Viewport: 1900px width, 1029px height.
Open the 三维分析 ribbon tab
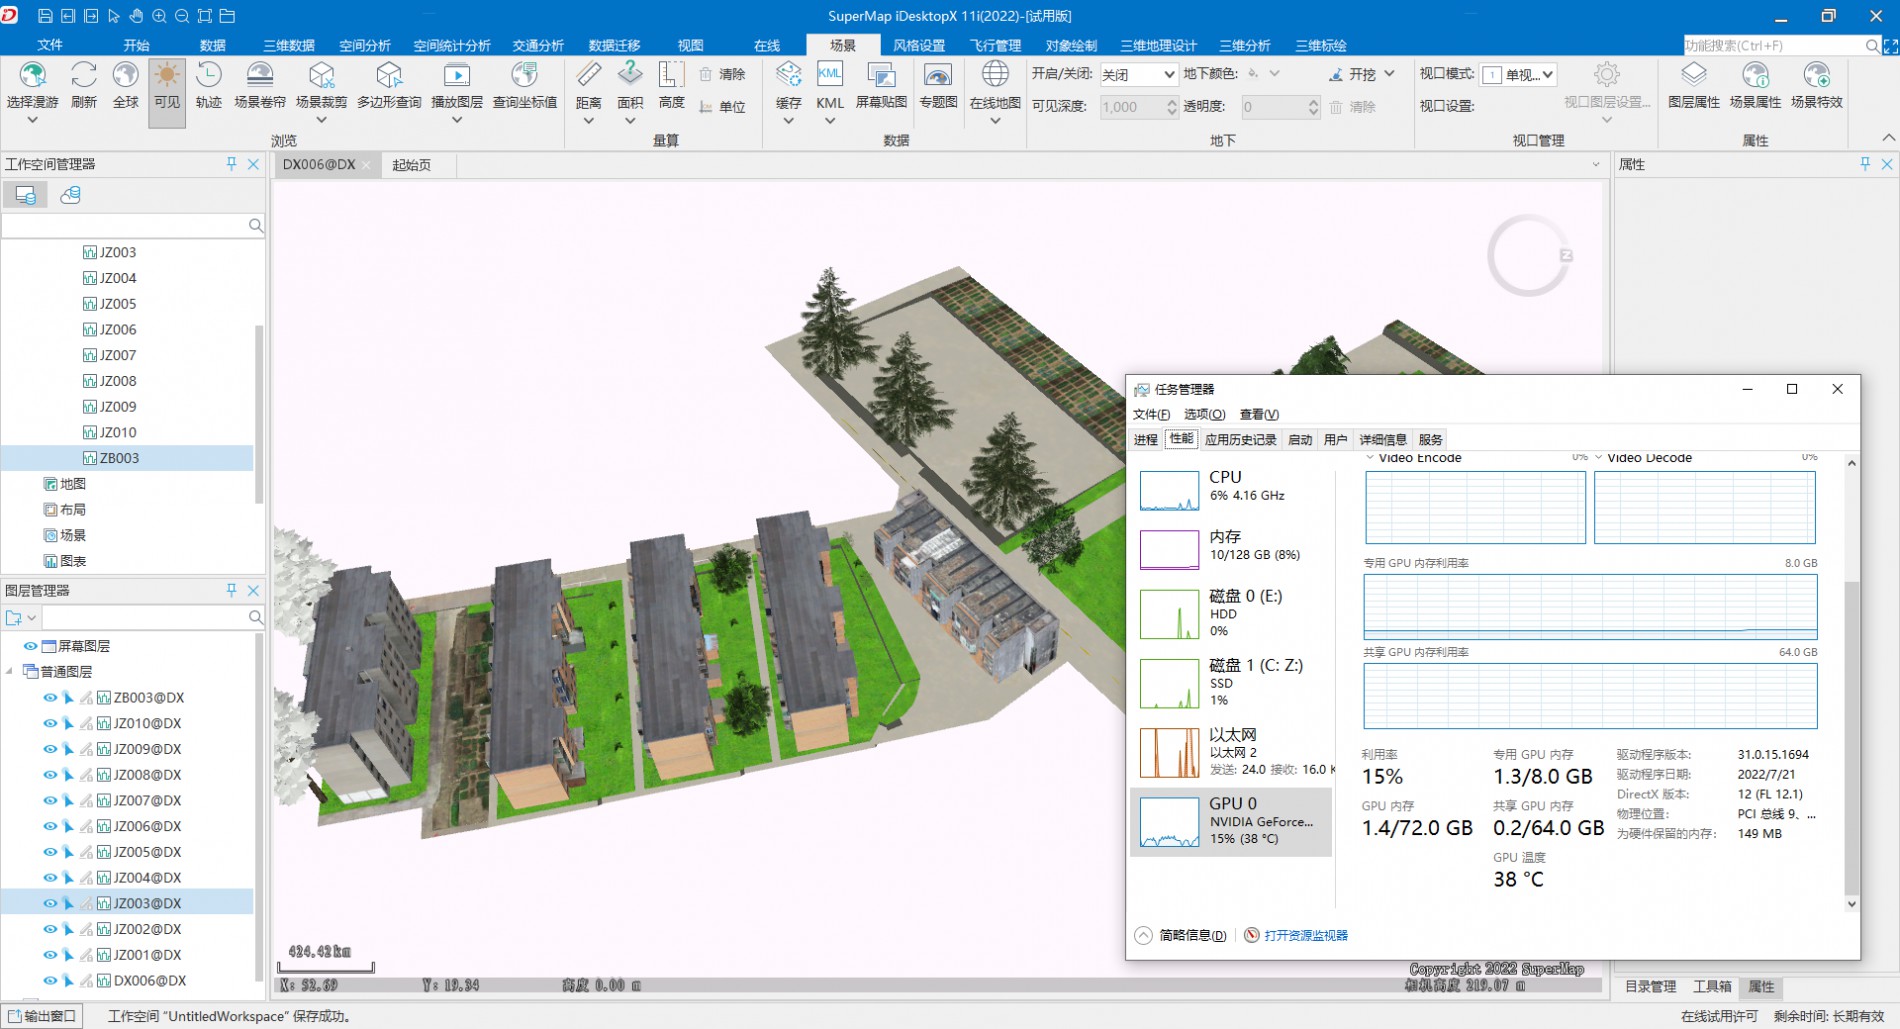1245,45
